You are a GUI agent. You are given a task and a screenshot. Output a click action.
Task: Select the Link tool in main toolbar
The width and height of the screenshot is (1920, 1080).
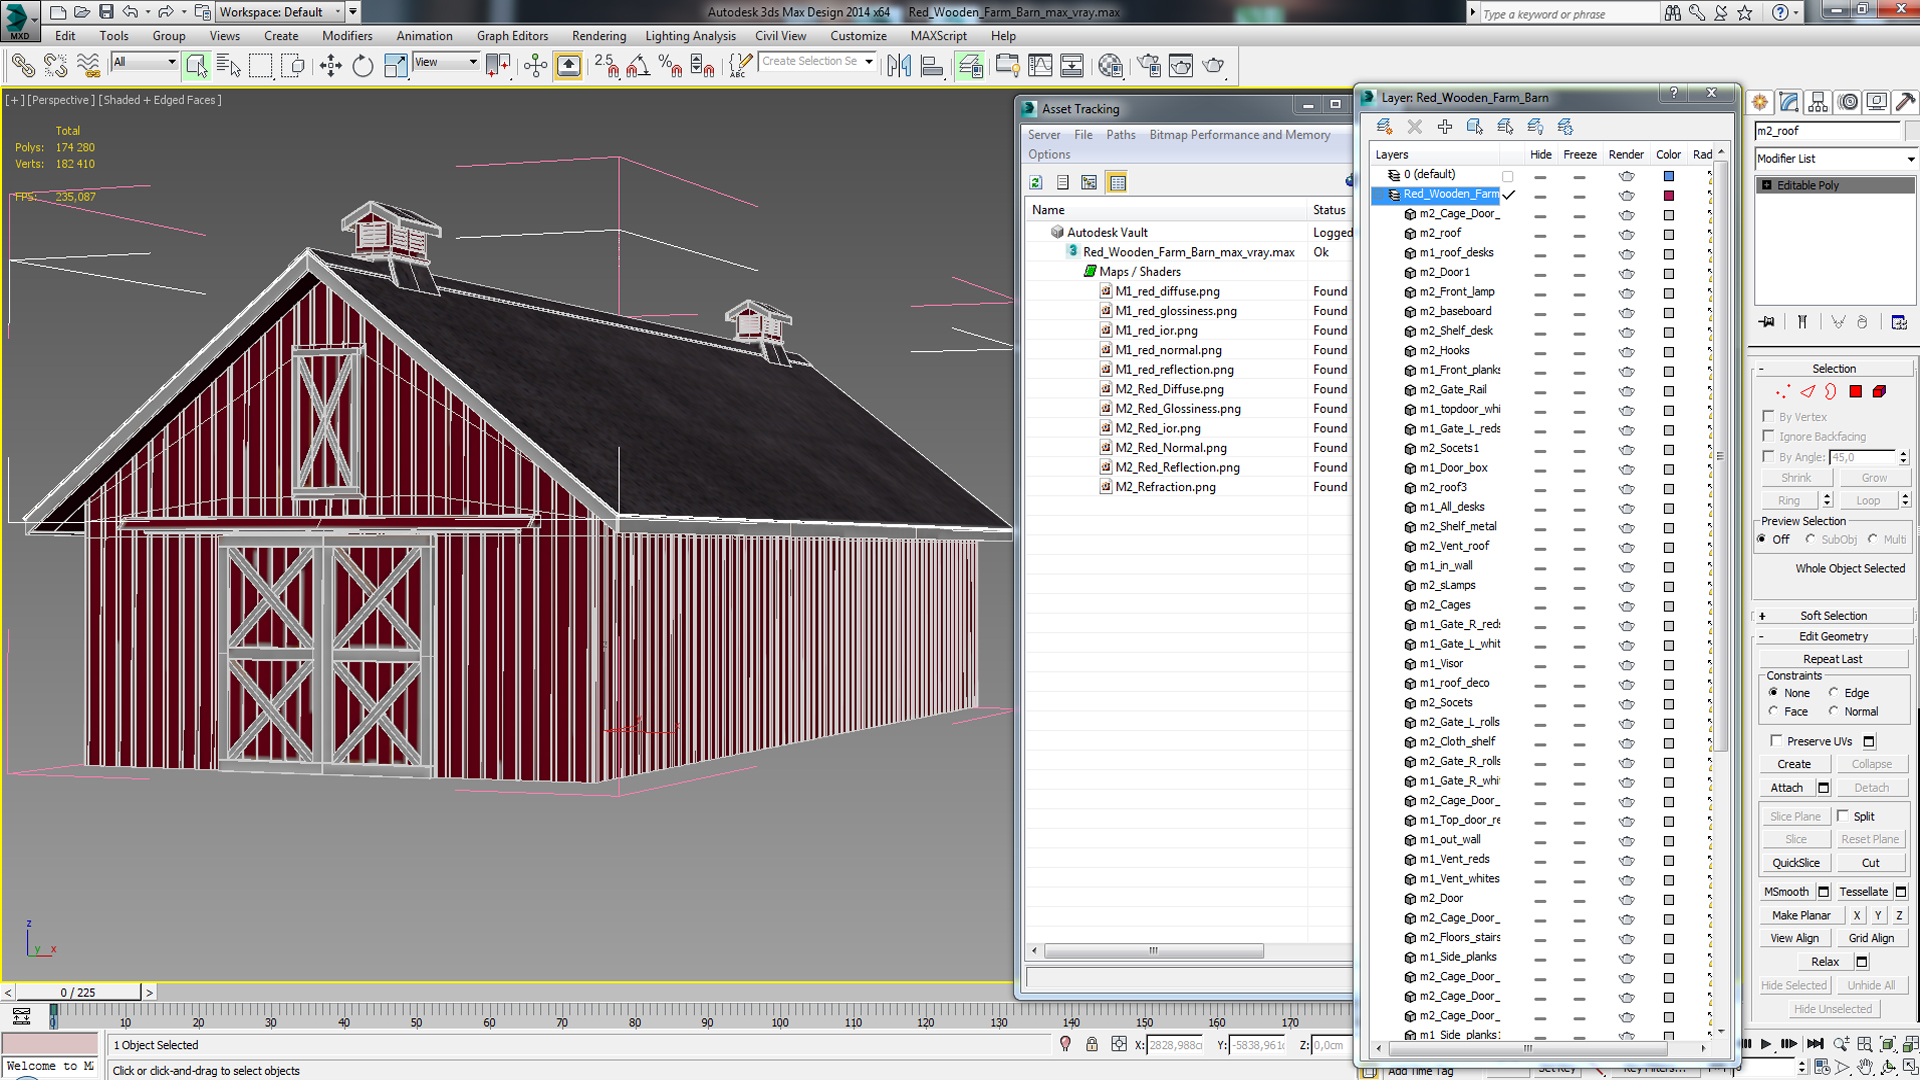pyautogui.click(x=23, y=66)
